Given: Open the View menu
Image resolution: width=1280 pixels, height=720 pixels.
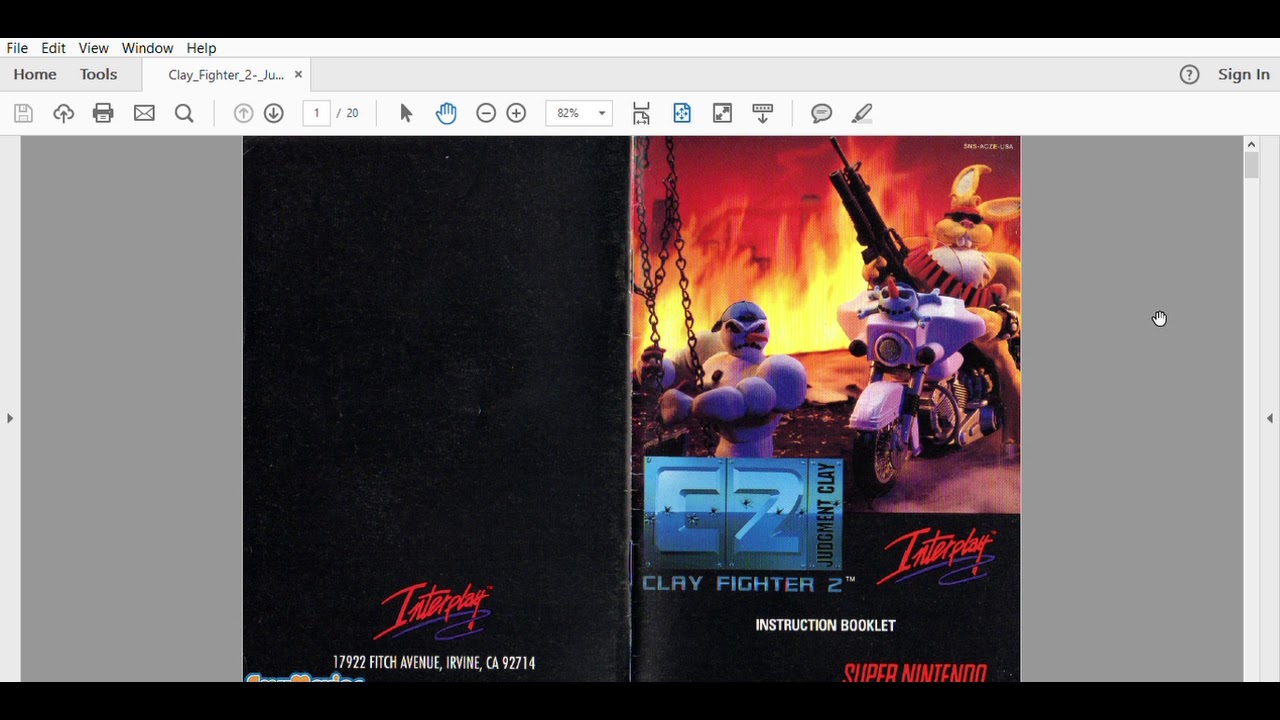Looking at the screenshot, I should (x=93, y=48).
